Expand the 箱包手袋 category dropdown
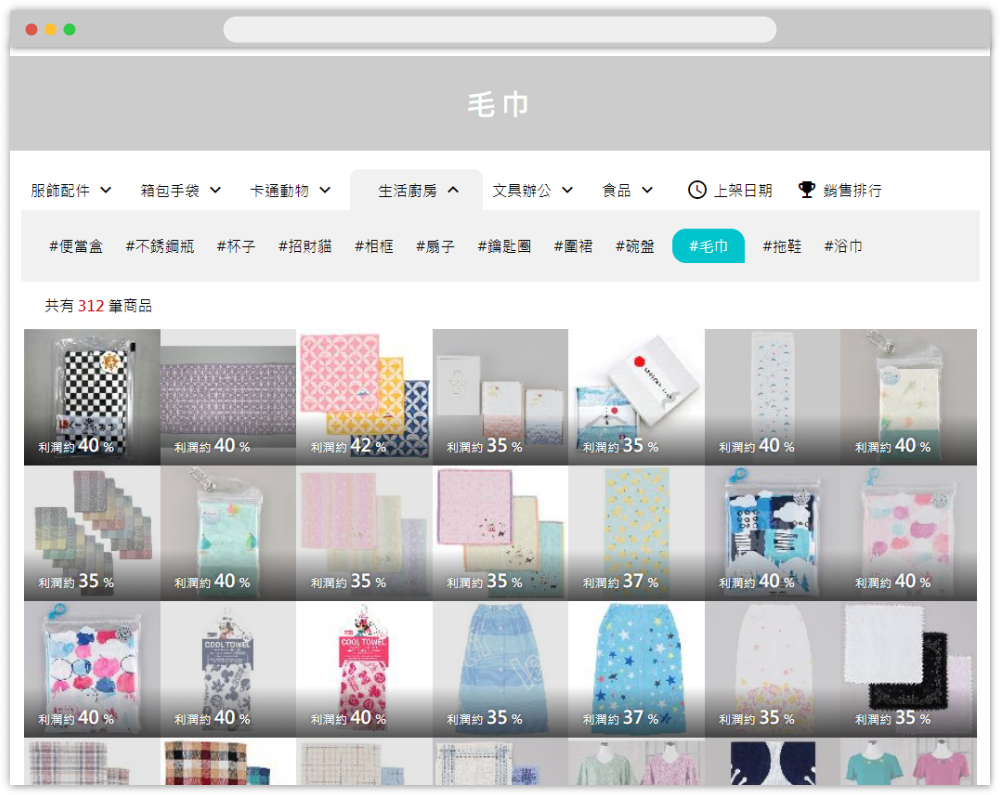Screen dimensions: 1000x795 point(180,190)
